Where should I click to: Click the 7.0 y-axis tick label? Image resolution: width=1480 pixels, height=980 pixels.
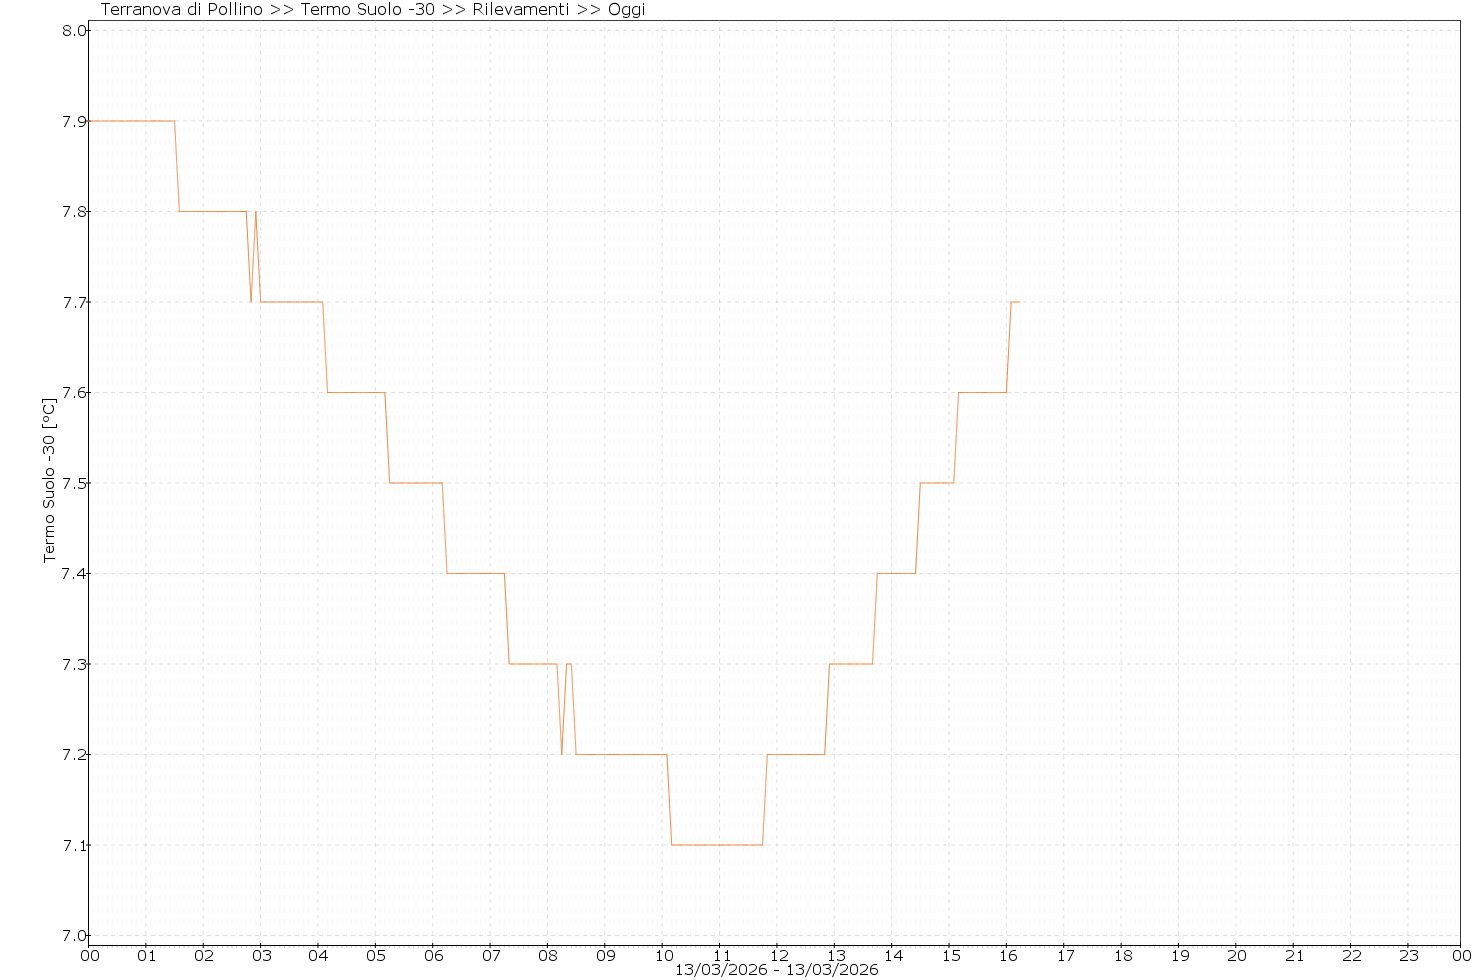[74, 936]
